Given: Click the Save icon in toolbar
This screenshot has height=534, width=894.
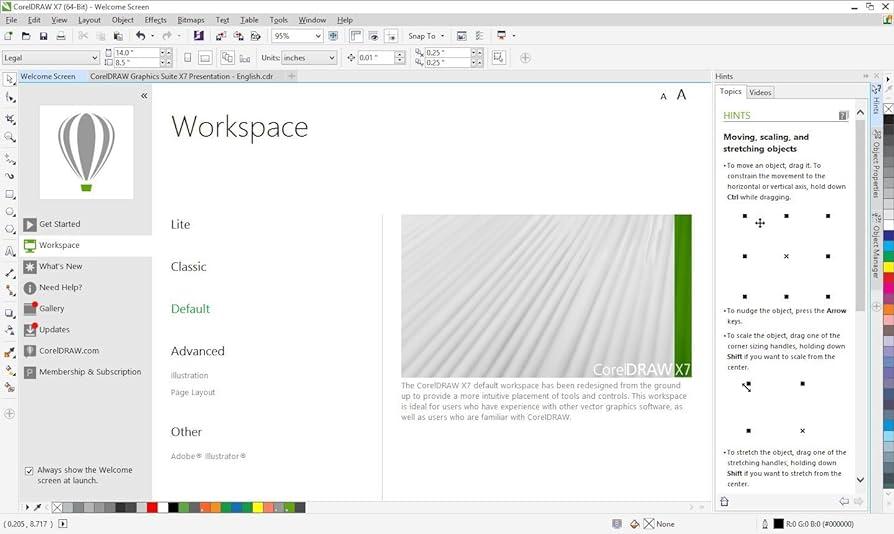Looking at the screenshot, I should click(x=43, y=36).
